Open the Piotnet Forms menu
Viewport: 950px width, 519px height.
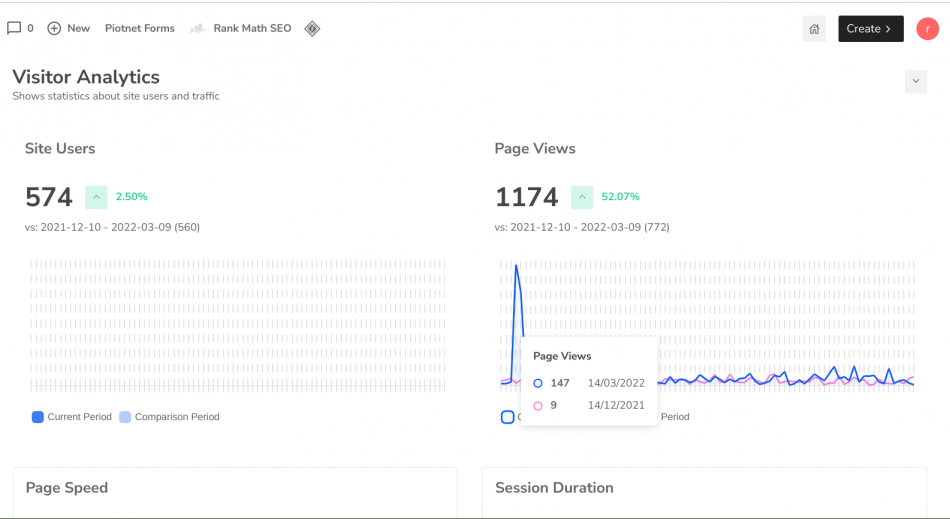pos(139,28)
